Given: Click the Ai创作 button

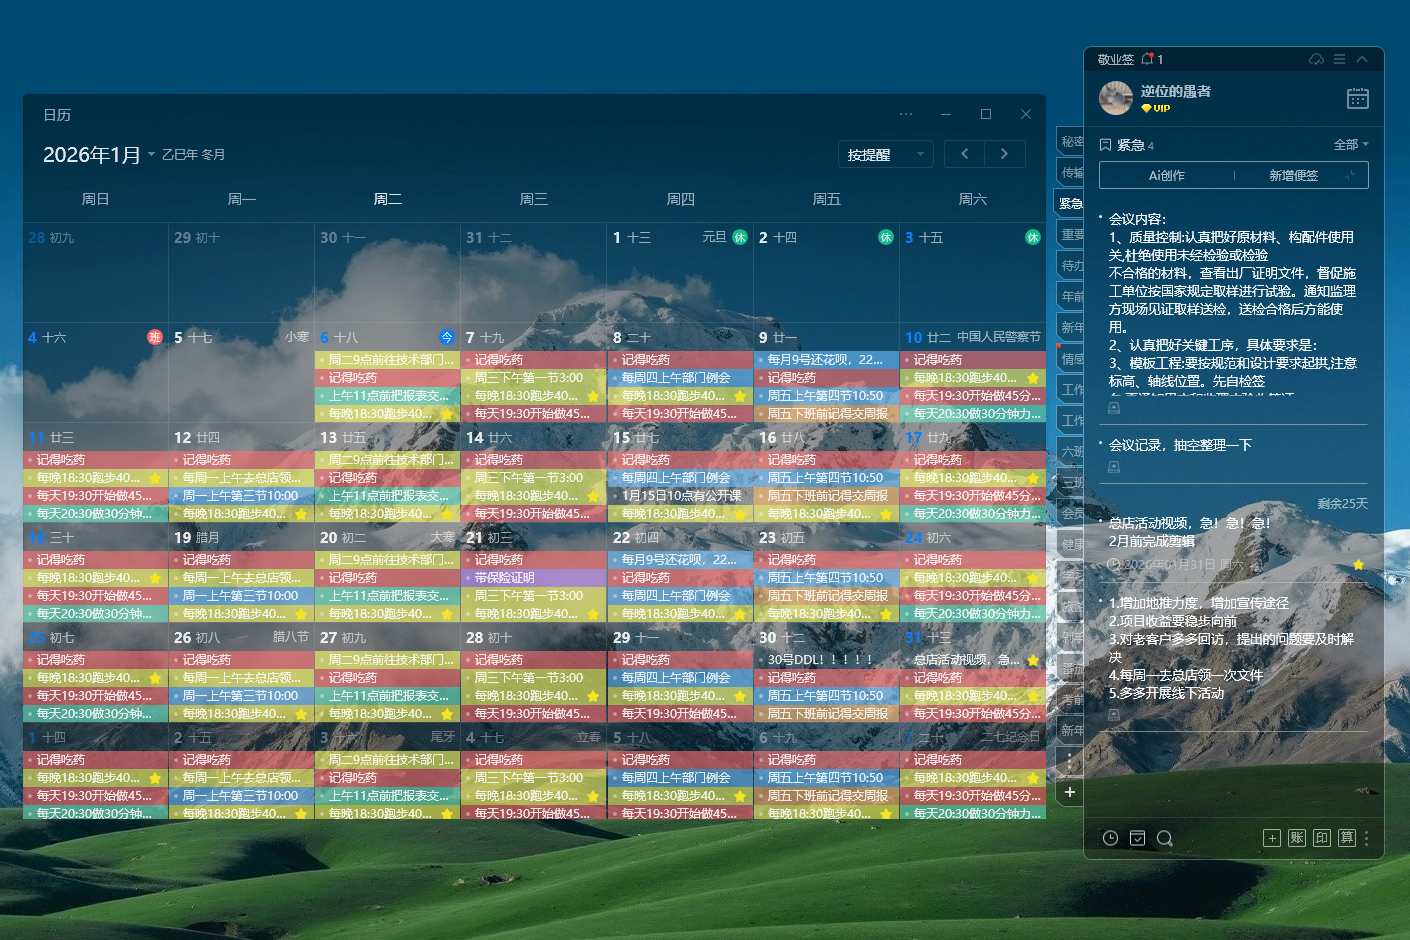Looking at the screenshot, I should 1166,175.
